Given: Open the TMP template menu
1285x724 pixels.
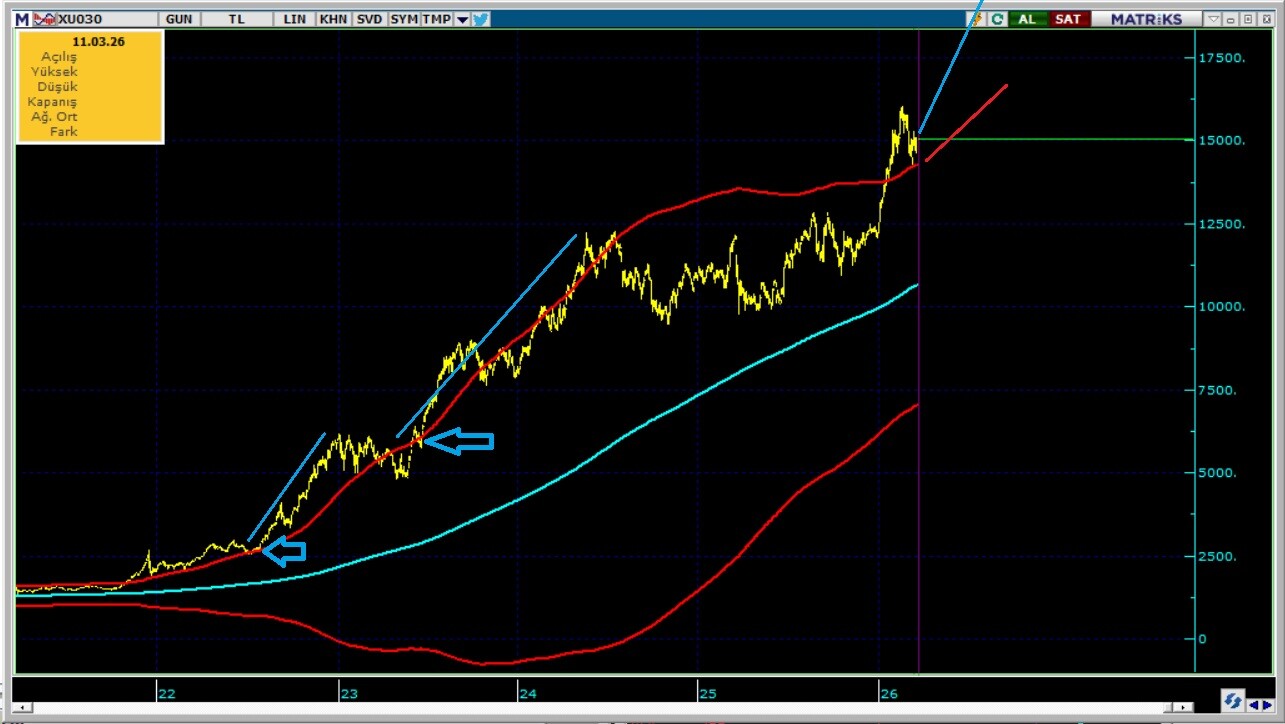Looking at the screenshot, I should click(435, 19).
